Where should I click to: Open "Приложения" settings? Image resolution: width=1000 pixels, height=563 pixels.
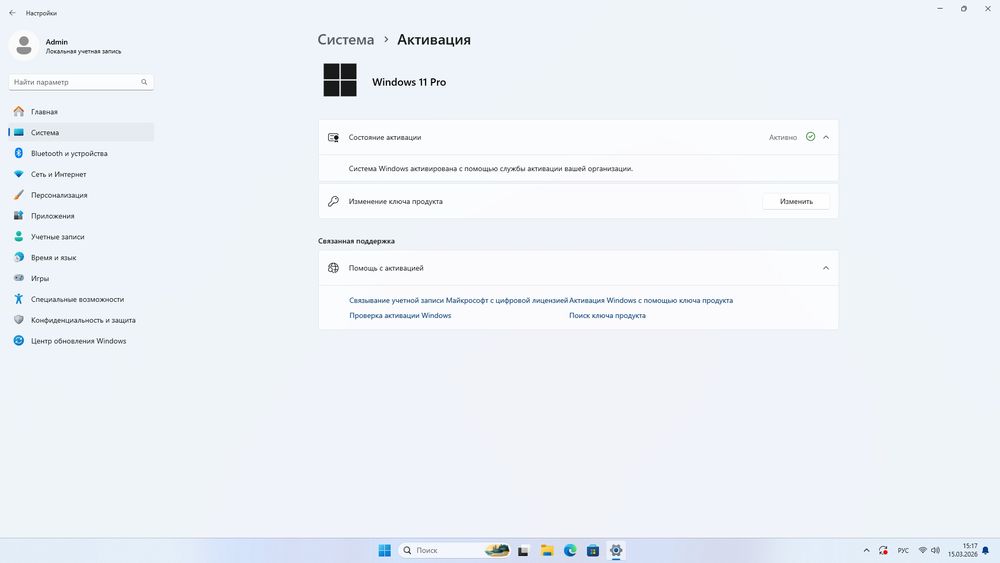(x=81, y=216)
